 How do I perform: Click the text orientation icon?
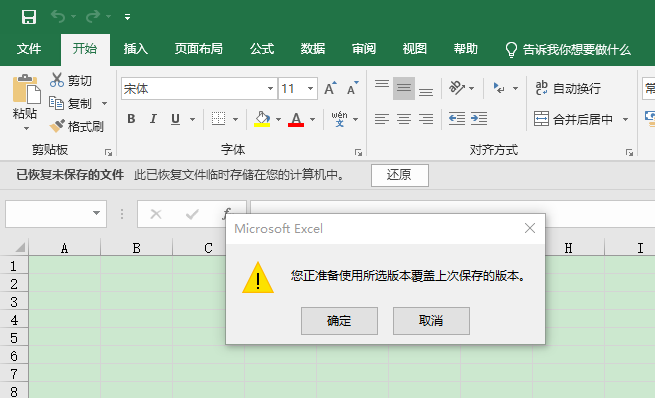457,88
